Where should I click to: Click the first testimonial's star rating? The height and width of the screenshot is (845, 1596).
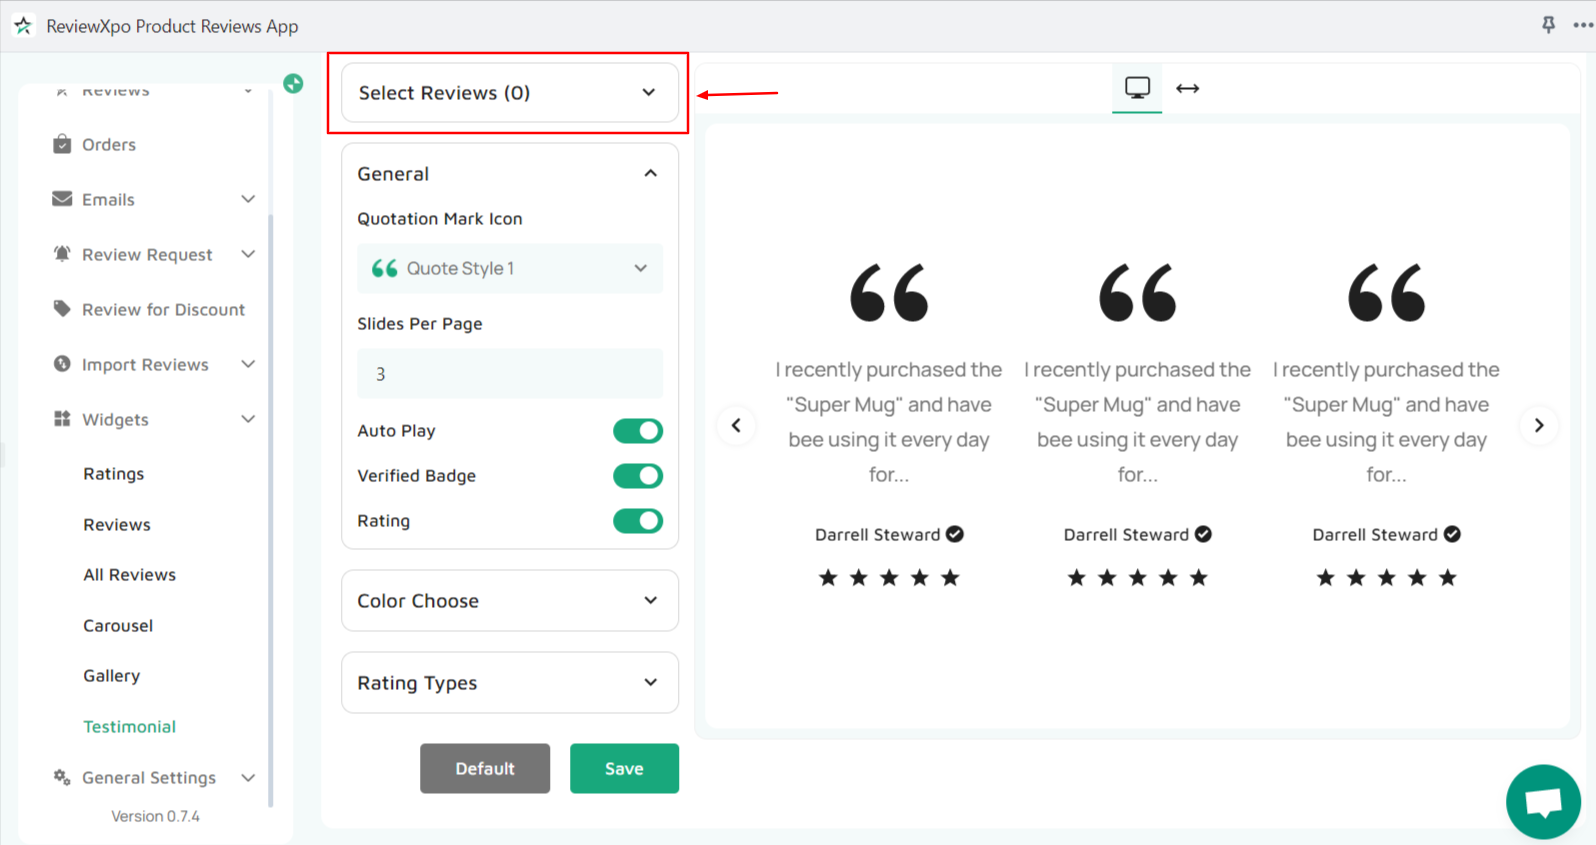pos(889,577)
